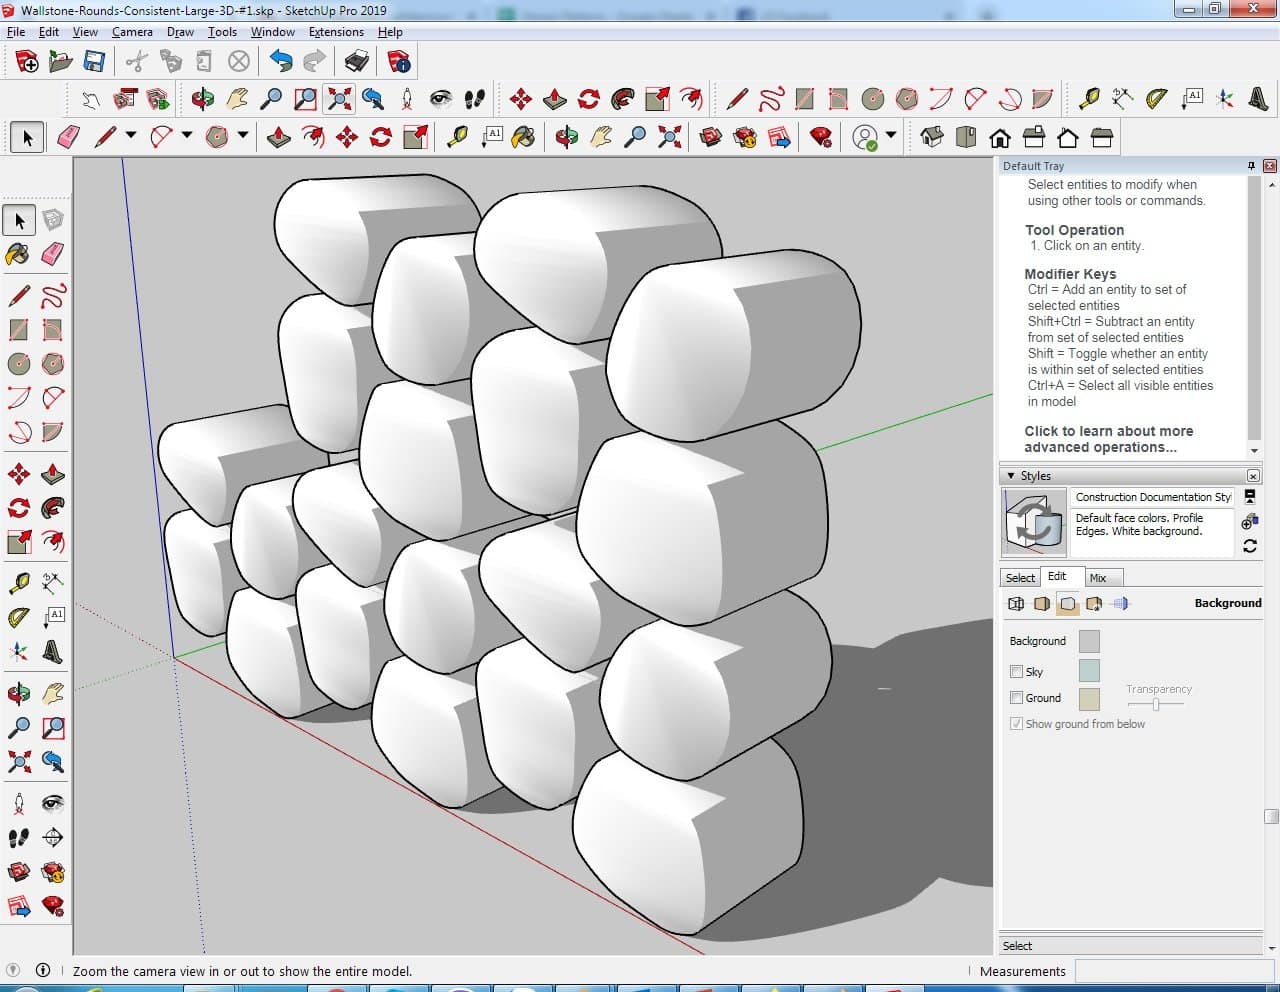The height and width of the screenshot is (992, 1280).
Task: Click the Update Style refresh icon
Action: [1250, 546]
